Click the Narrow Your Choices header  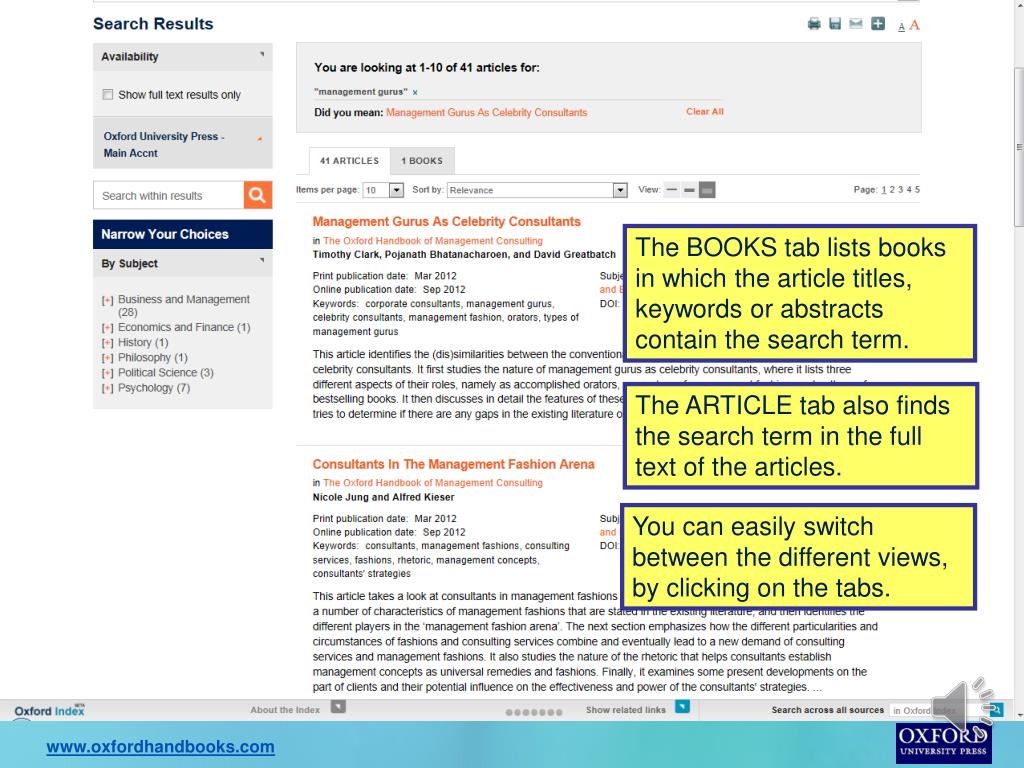[x=183, y=234]
